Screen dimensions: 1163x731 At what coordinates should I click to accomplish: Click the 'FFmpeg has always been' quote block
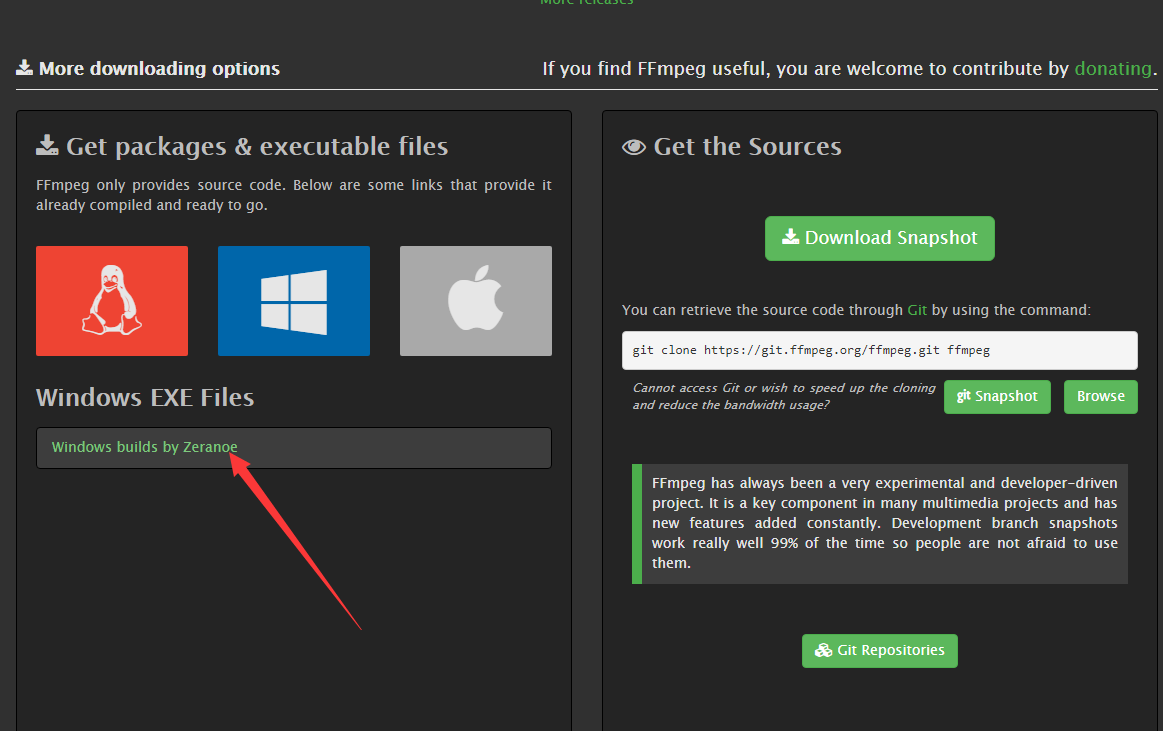(x=880, y=523)
